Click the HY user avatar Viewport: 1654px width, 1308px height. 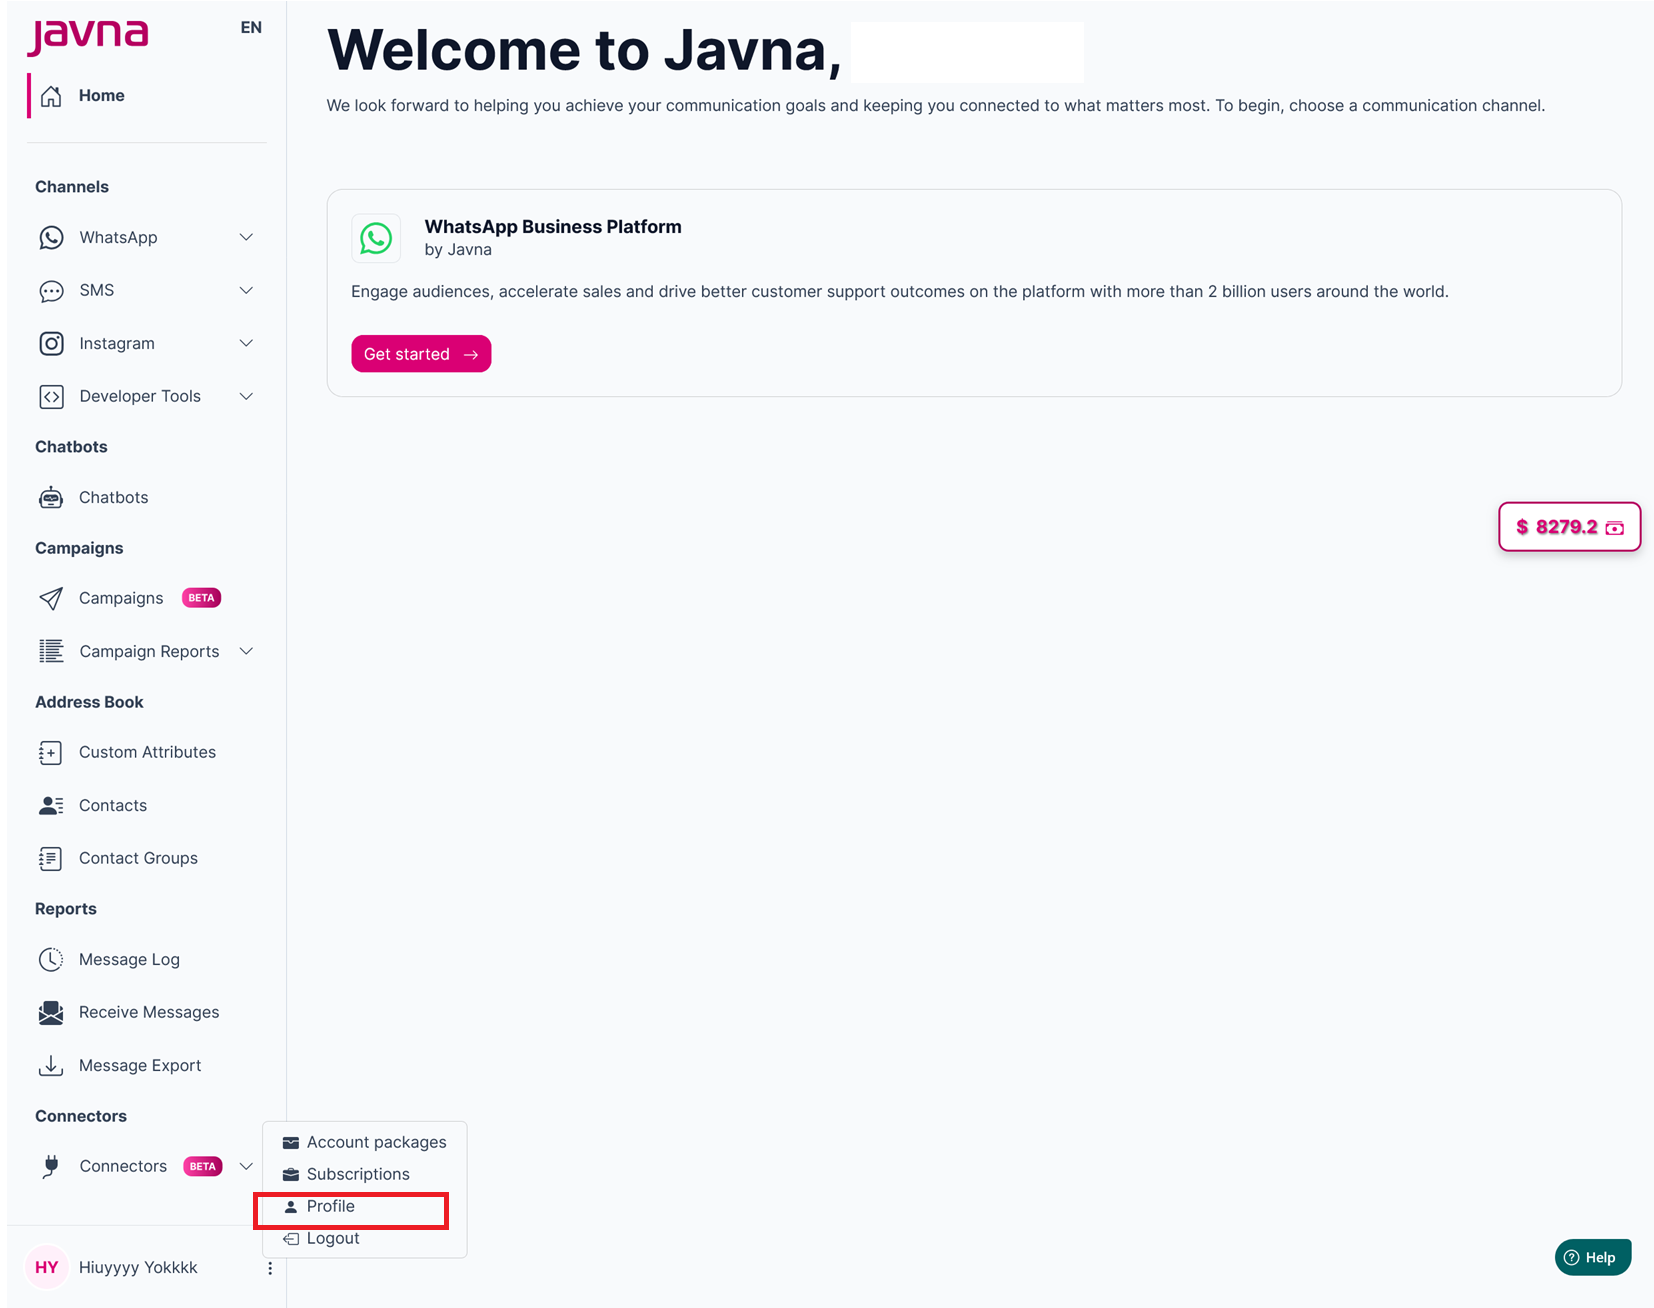[47, 1267]
